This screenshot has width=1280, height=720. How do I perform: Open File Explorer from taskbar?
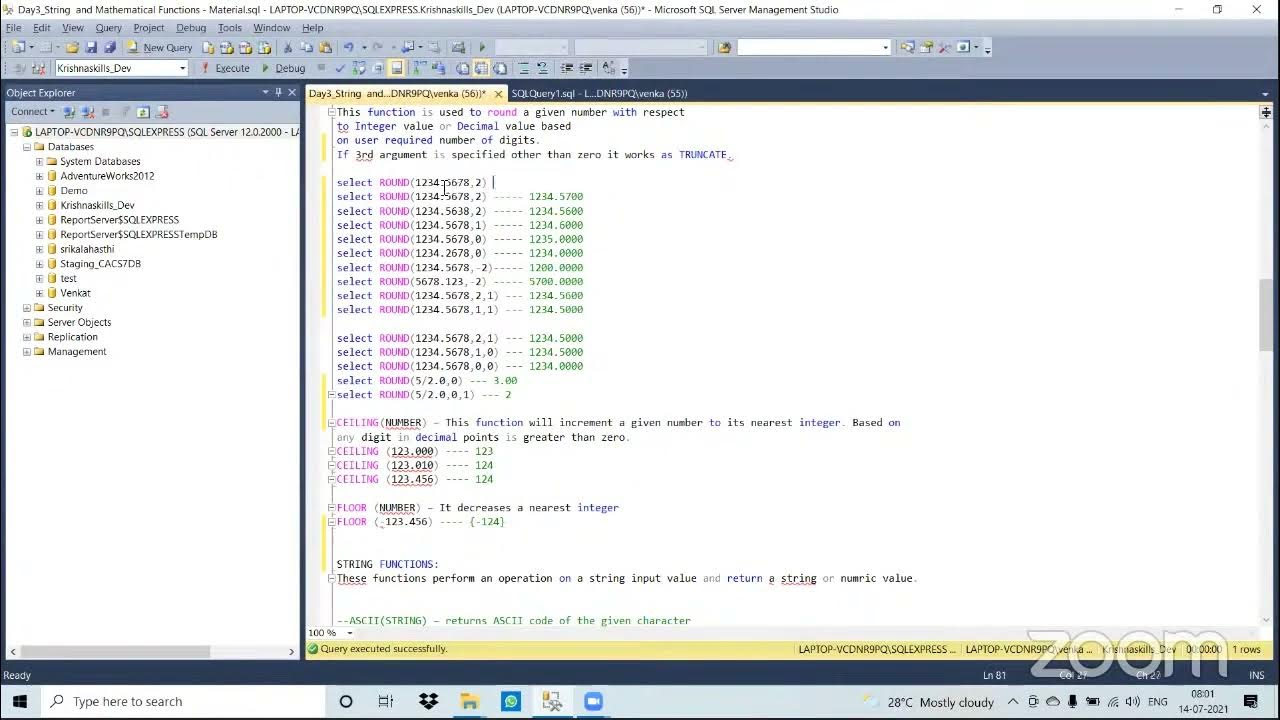(469, 701)
